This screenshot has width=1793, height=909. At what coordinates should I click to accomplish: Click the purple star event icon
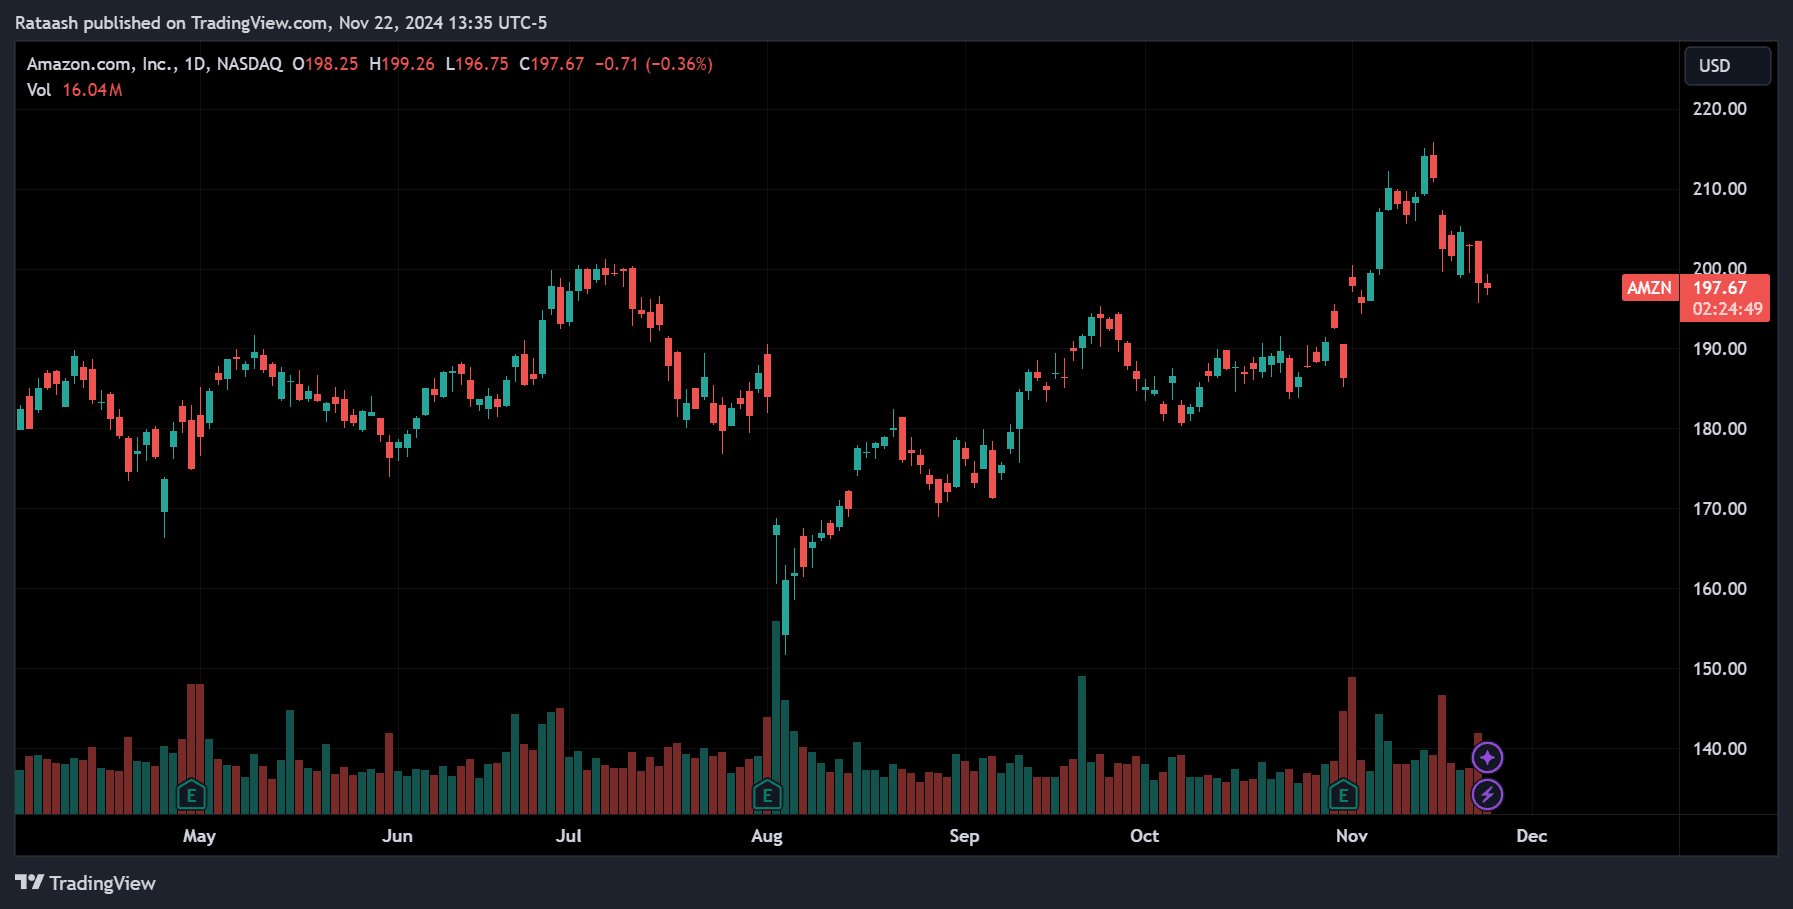(1487, 758)
